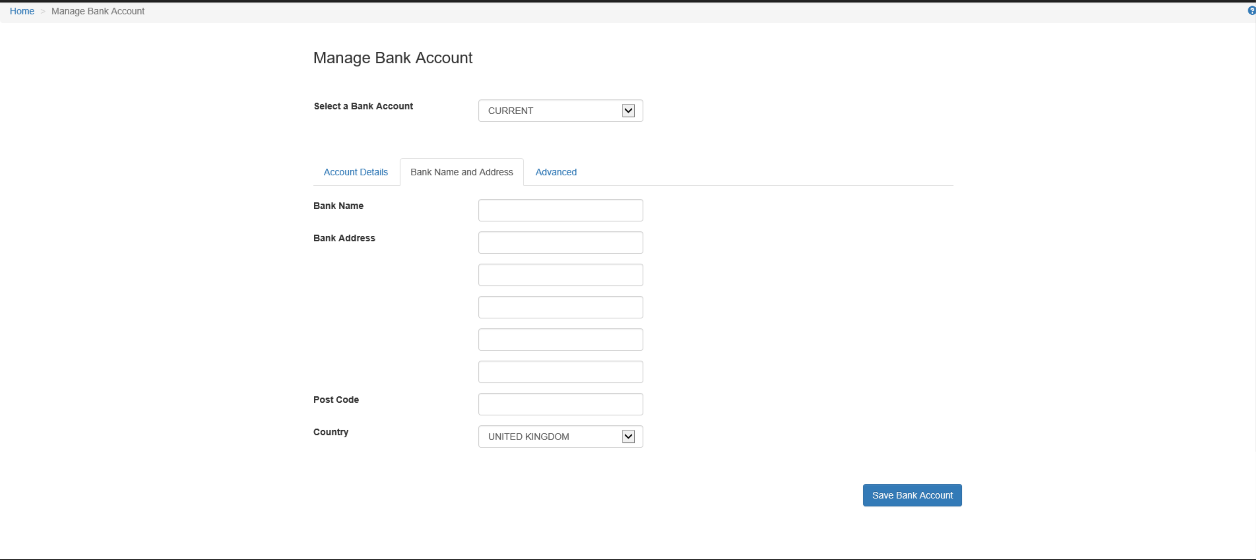
Task: Click the Save Bank Account button
Action: click(912, 495)
